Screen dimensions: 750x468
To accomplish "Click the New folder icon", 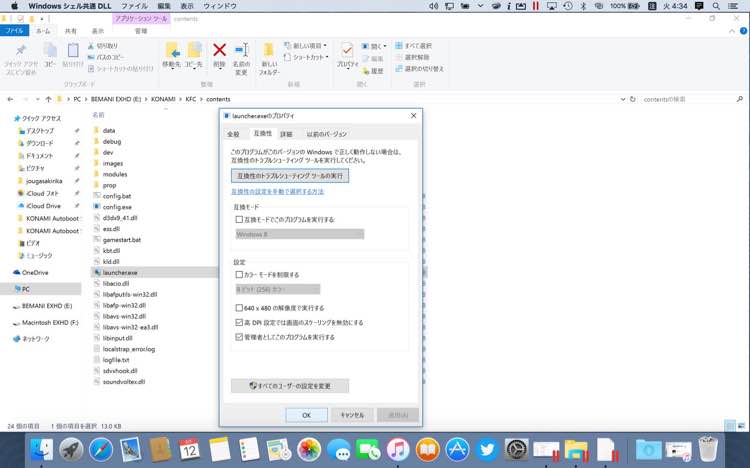I will [269, 50].
